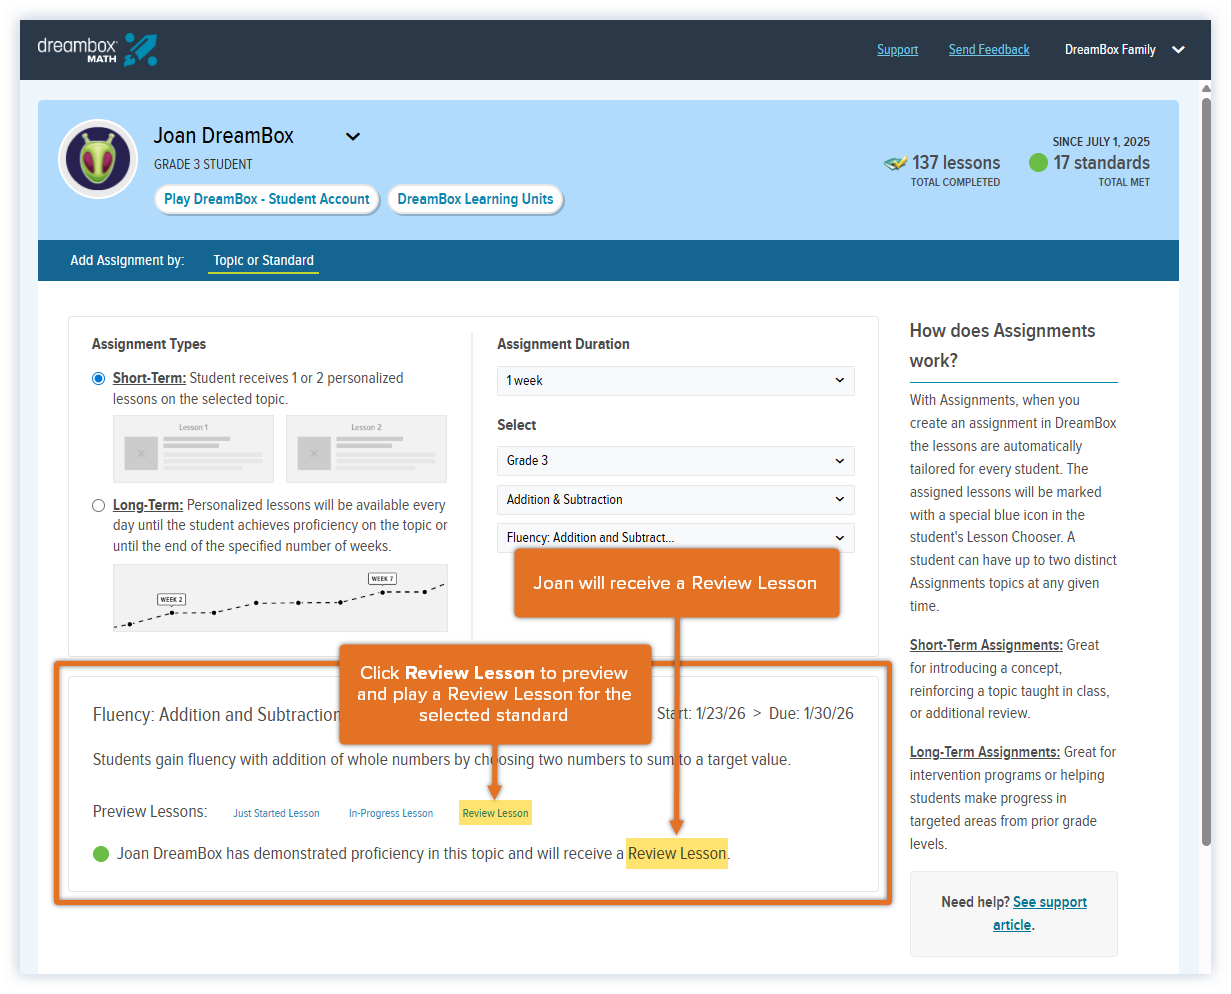Click the Lesson 1 preview thumbnail
Image resolution: width=1231 pixels, height=994 pixels.
coord(193,449)
